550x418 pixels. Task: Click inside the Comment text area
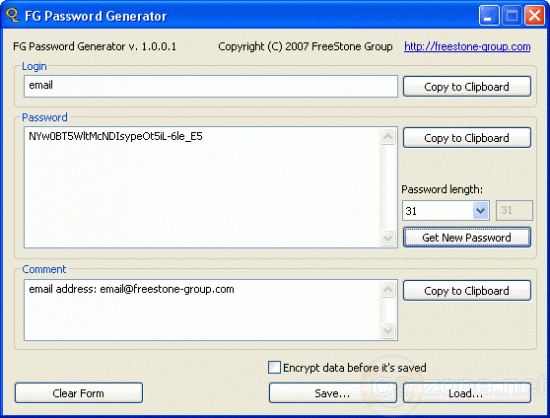coord(202,310)
